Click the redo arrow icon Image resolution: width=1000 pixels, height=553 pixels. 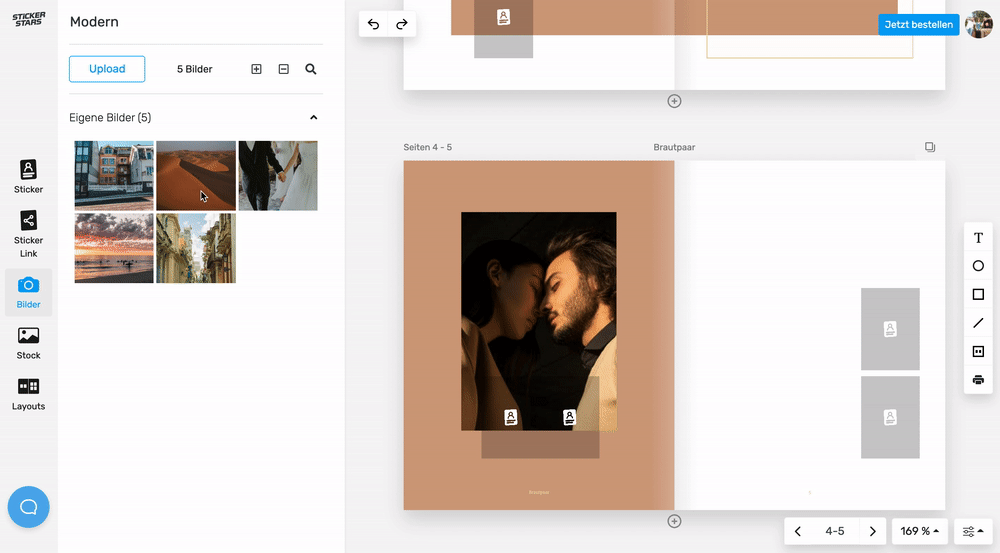pos(402,24)
